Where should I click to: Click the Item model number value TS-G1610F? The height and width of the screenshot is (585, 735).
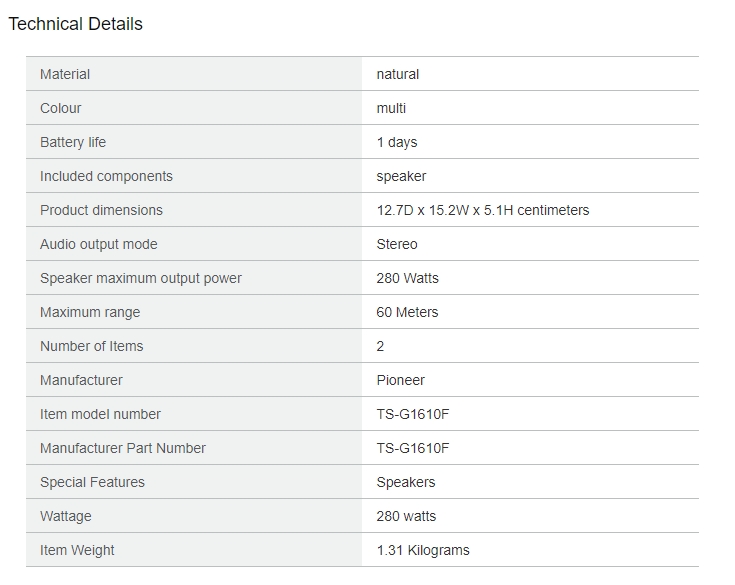point(412,414)
